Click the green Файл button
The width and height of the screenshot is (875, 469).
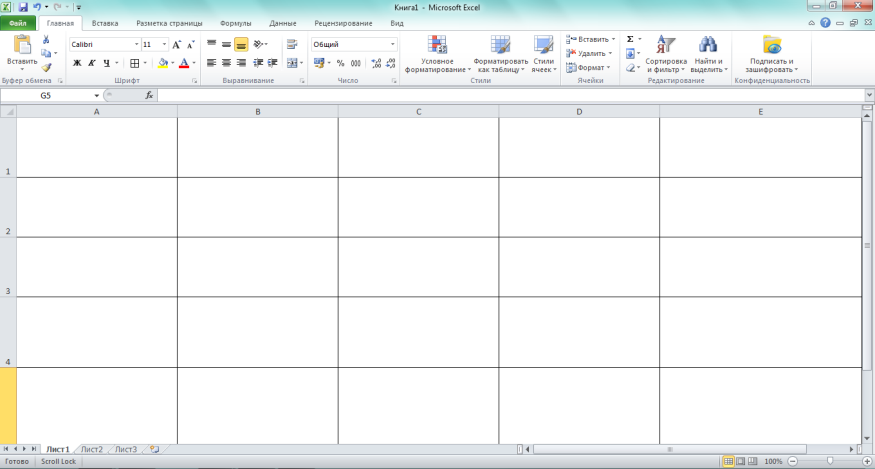tap(18, 22)
